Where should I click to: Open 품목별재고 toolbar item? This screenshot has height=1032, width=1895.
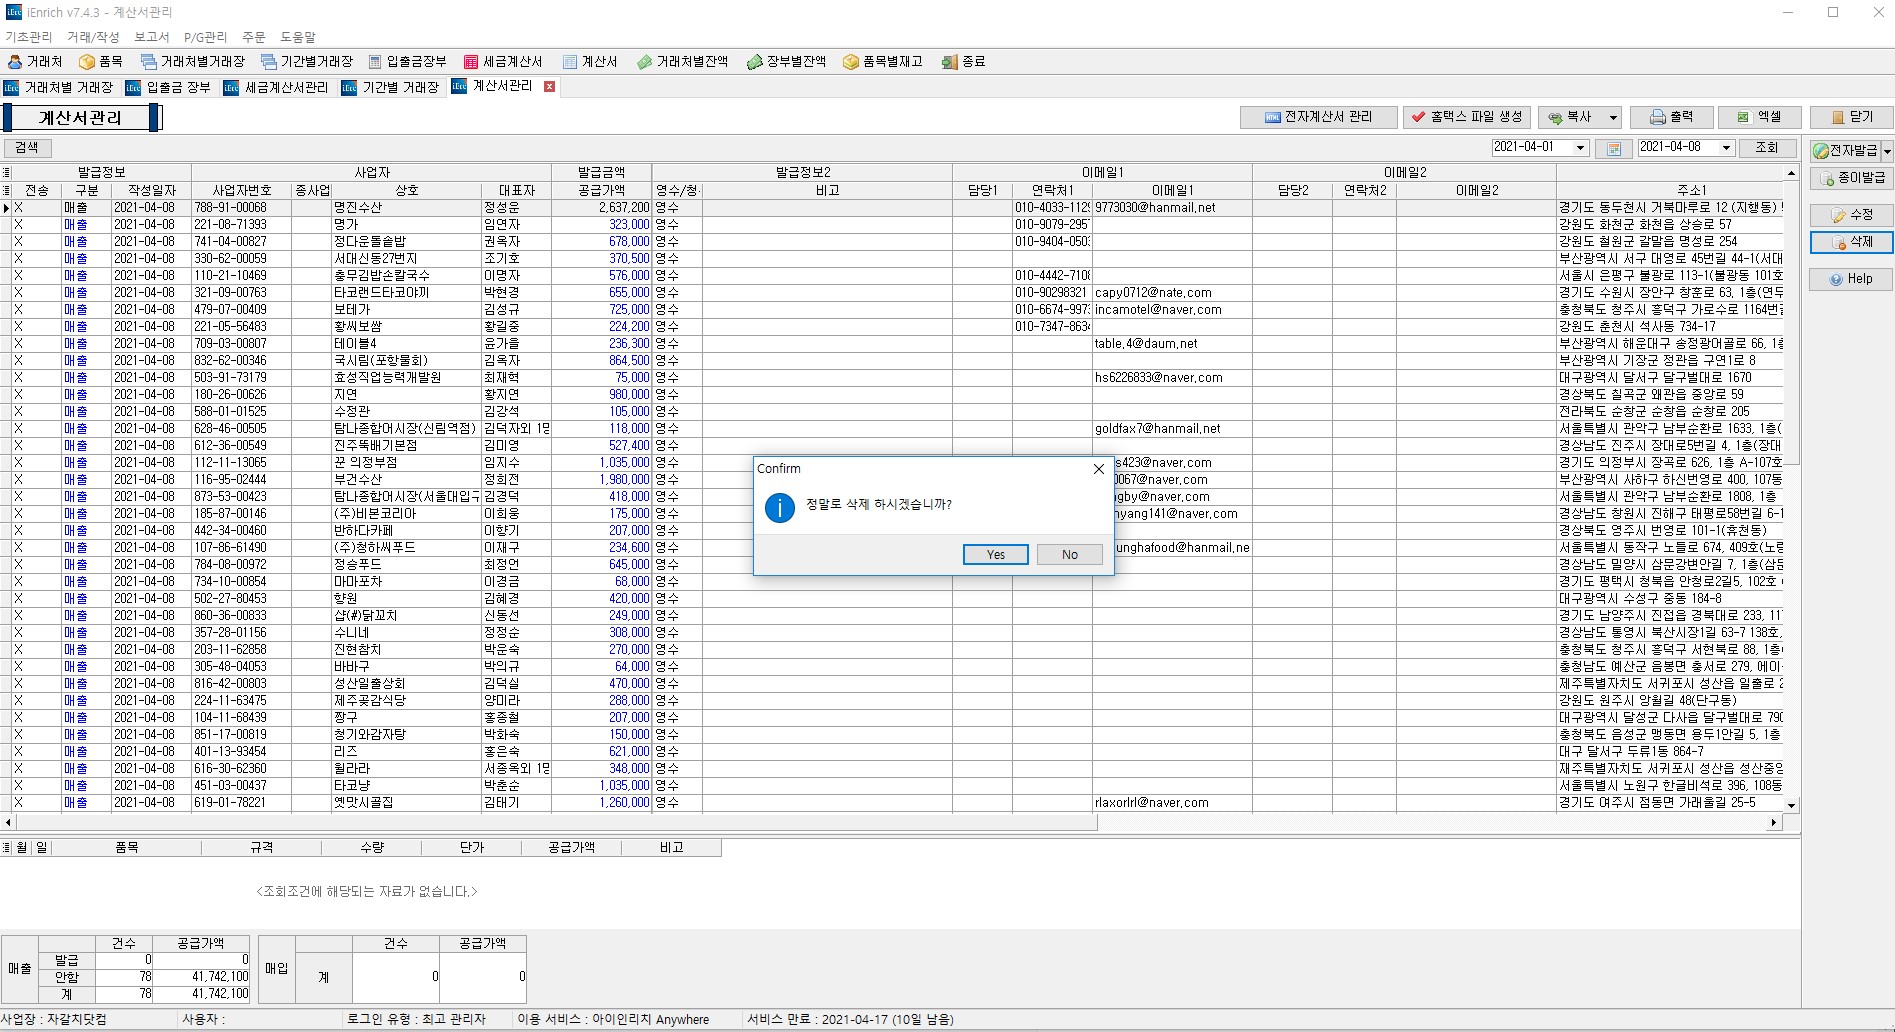tap(882, 62)
